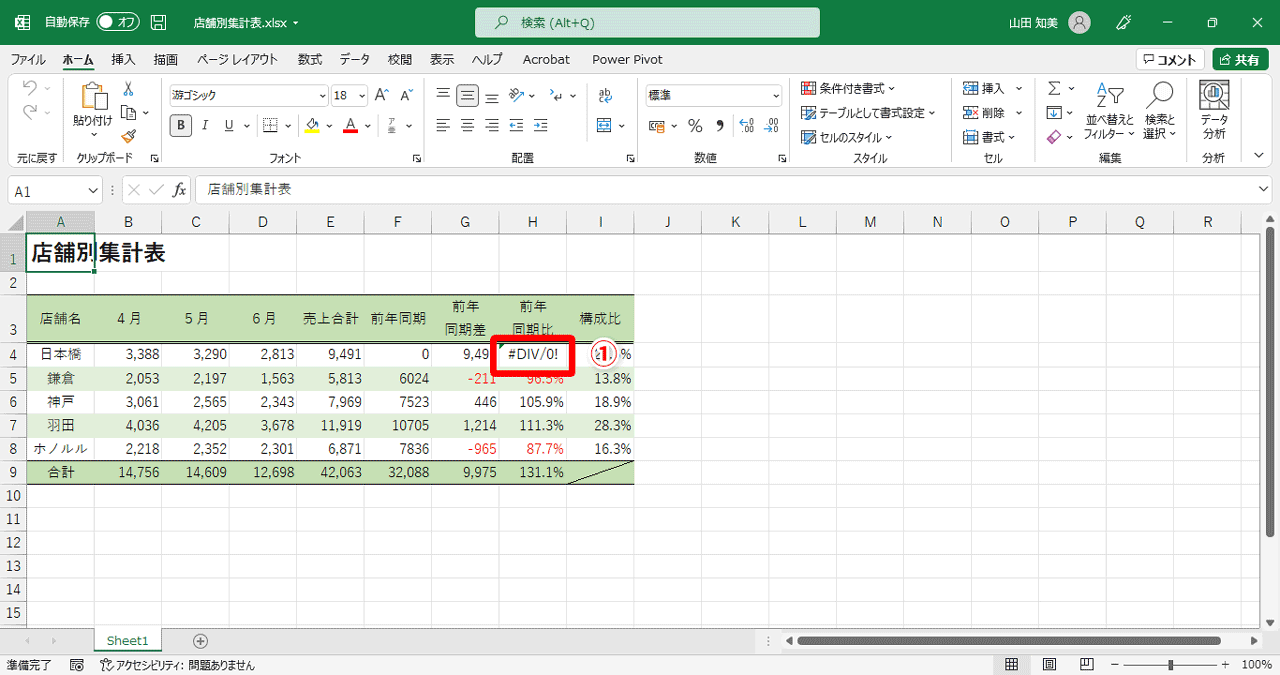1280x675 pixels.
Task: Click the 共有 share button
Action: pos(1240,58)
